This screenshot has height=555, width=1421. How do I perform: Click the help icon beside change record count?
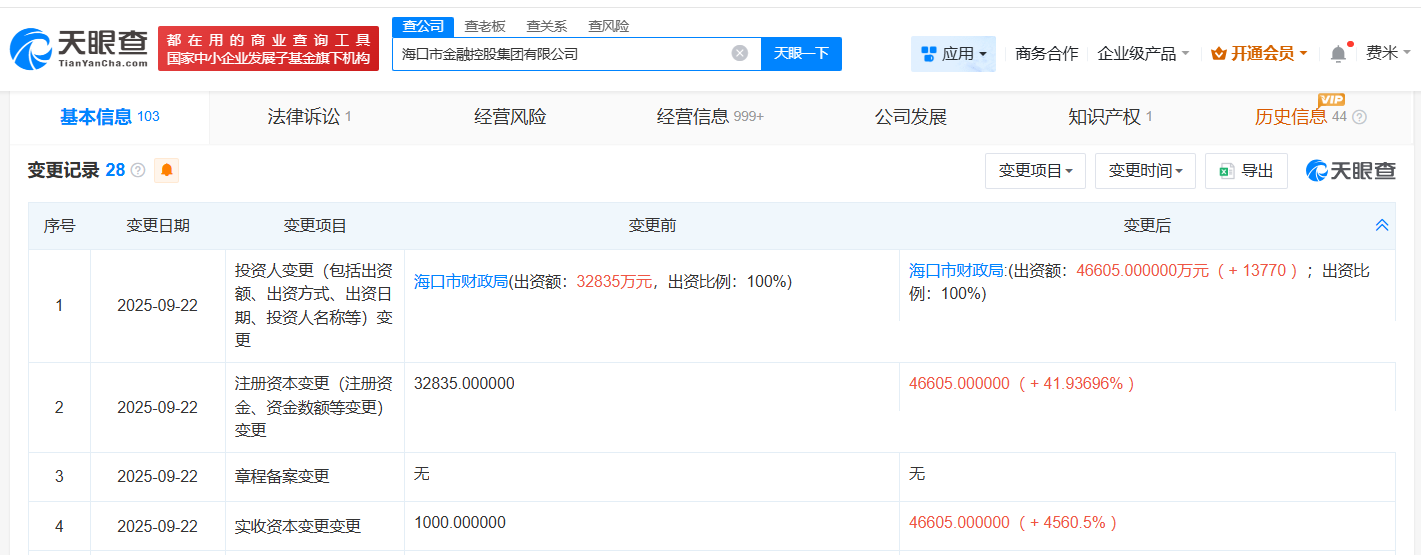tap(138, 171)
